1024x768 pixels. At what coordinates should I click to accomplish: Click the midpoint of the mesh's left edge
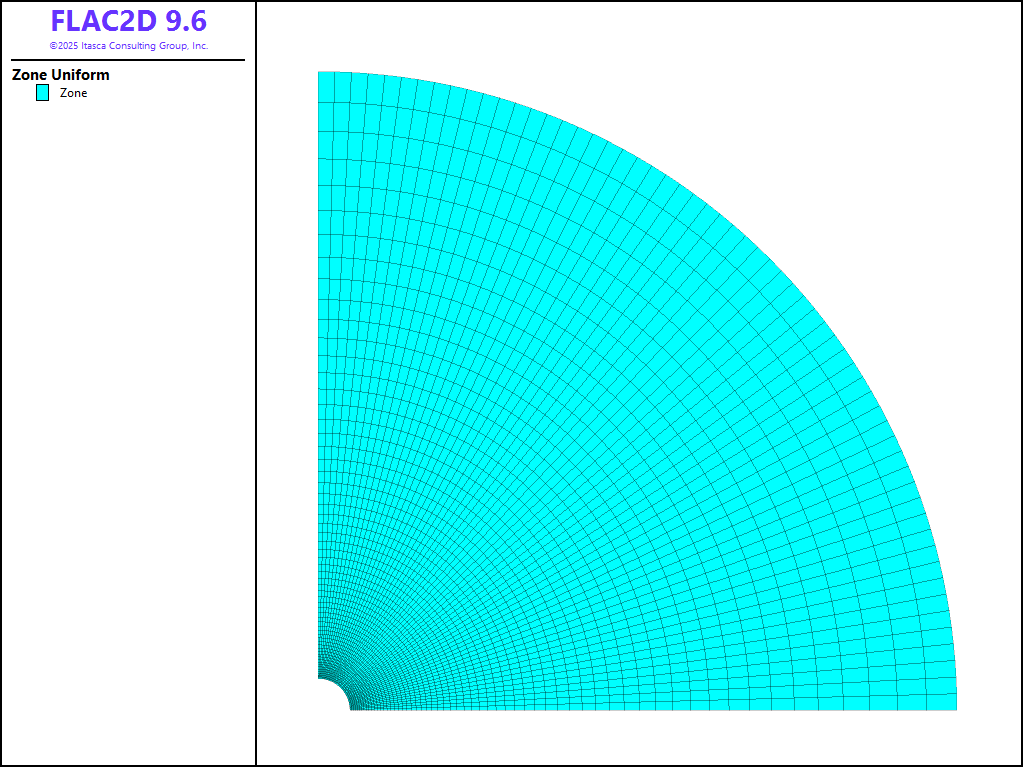click(319, 375)
